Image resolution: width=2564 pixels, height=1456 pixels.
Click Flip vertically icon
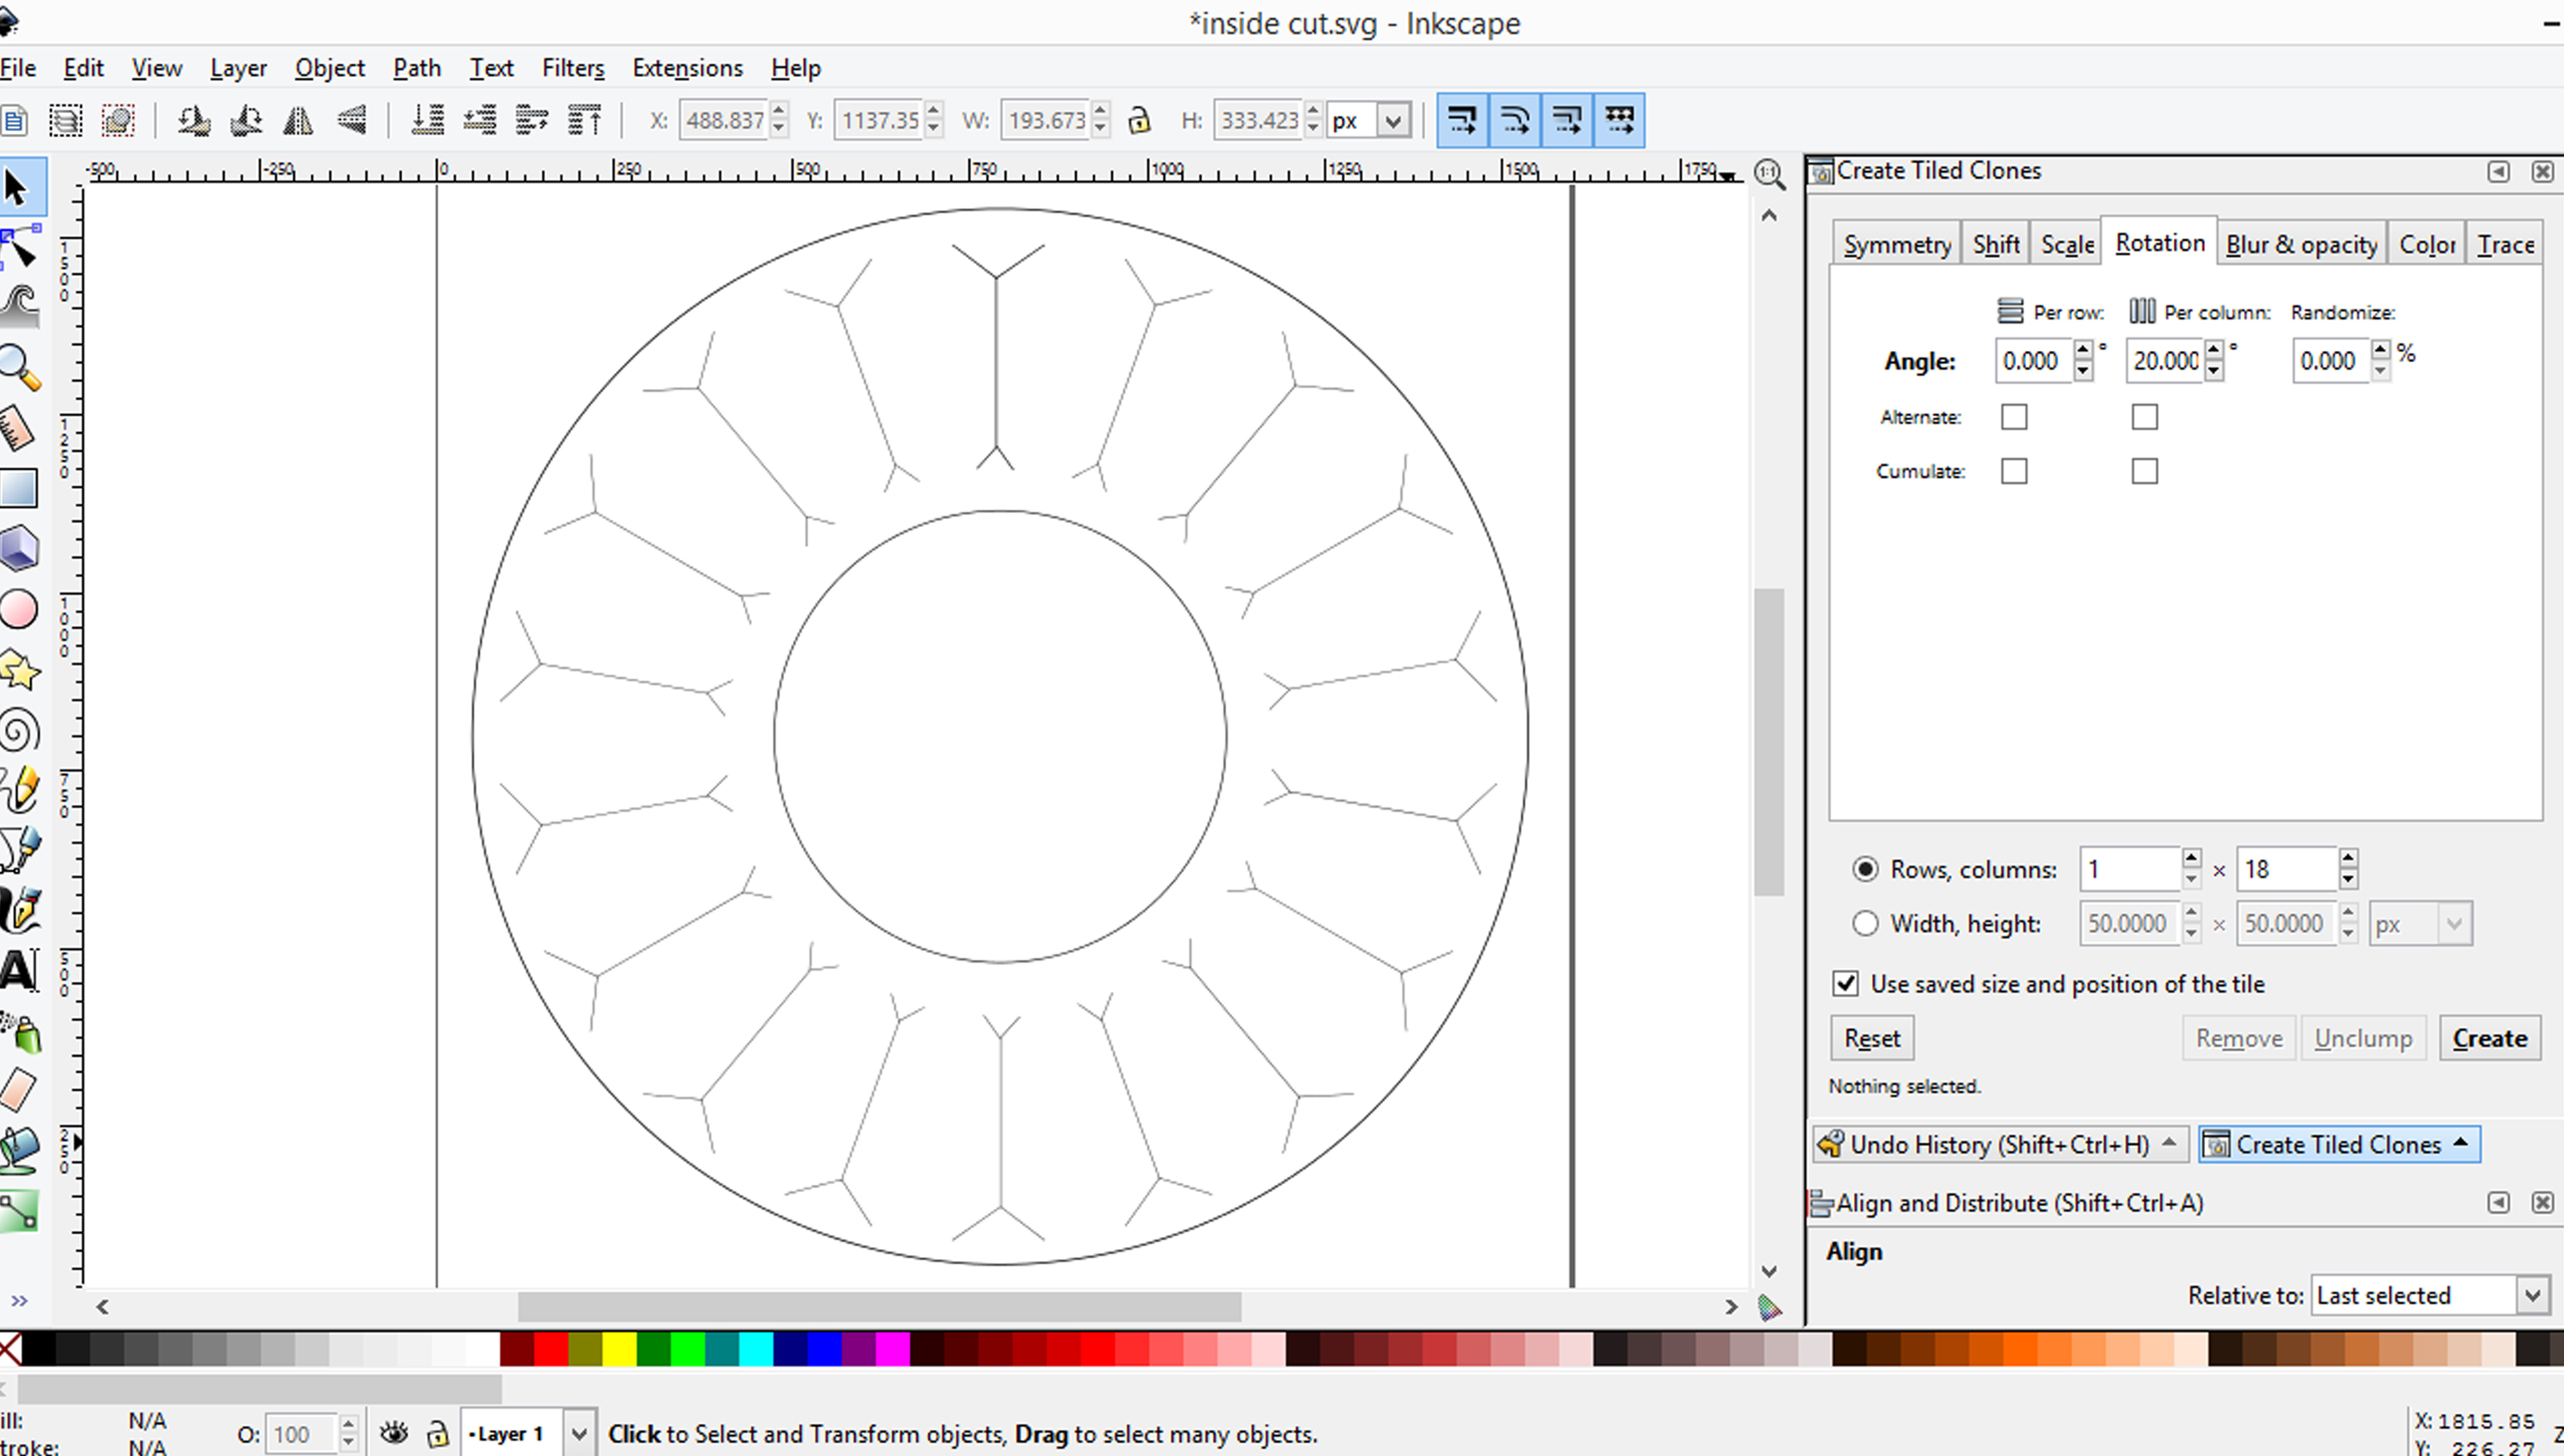(351, 120)
